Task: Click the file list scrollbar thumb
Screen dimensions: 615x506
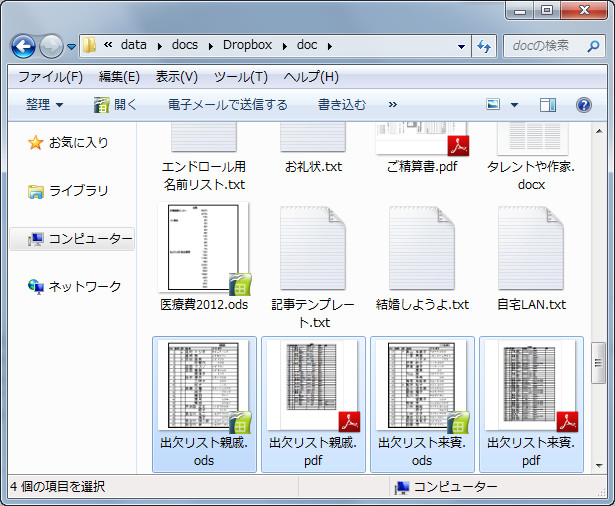Action: [599, 363]
